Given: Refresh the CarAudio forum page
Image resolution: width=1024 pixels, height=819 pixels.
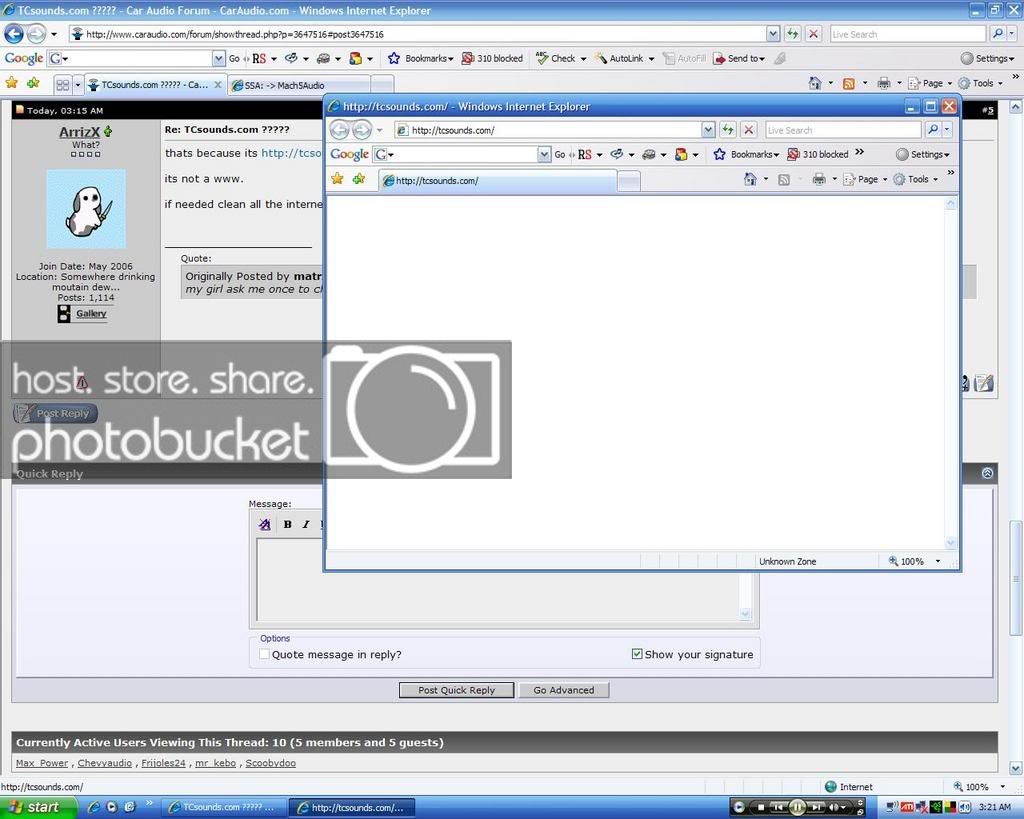Looking at the screenshot, I should coord(792,34).
